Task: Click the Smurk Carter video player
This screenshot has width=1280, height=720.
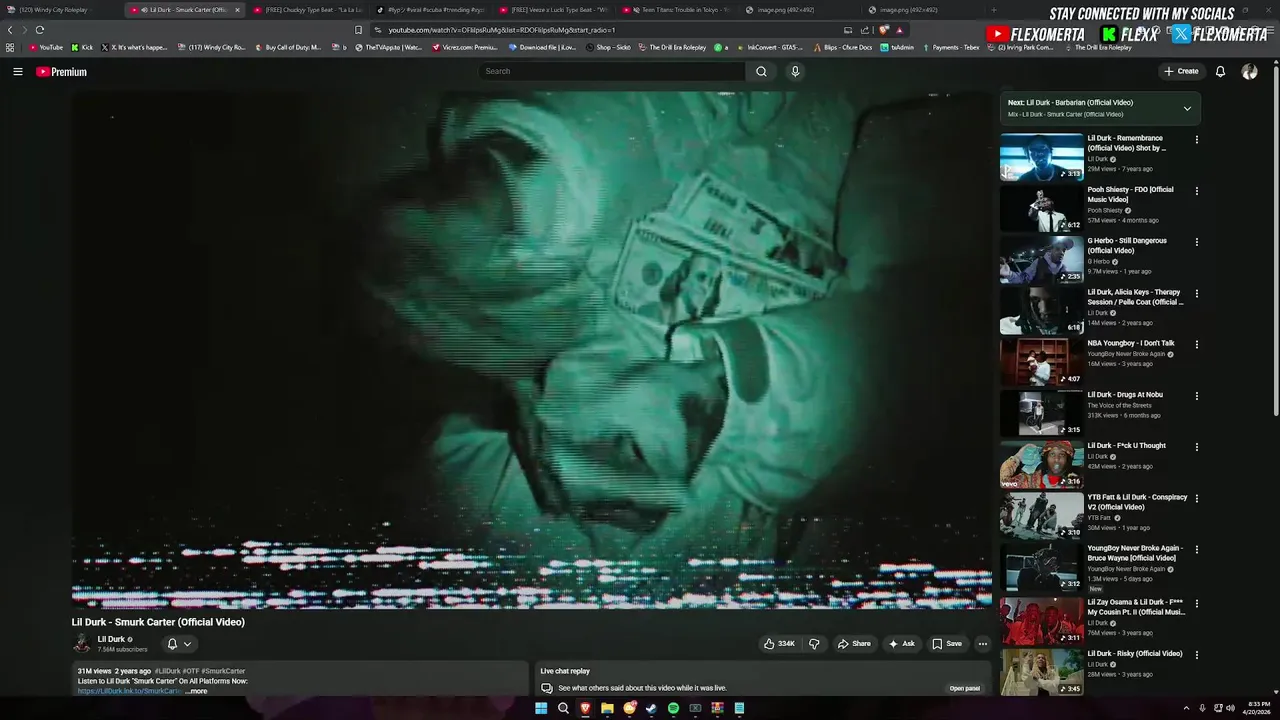Action: click(x=531, y=349)
